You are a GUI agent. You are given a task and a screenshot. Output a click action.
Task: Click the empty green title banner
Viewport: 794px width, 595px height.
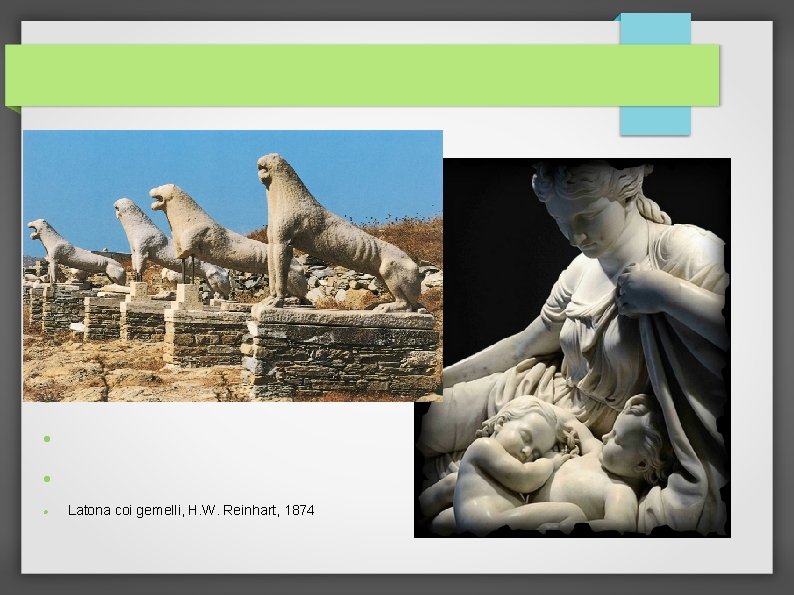point(362,75)
